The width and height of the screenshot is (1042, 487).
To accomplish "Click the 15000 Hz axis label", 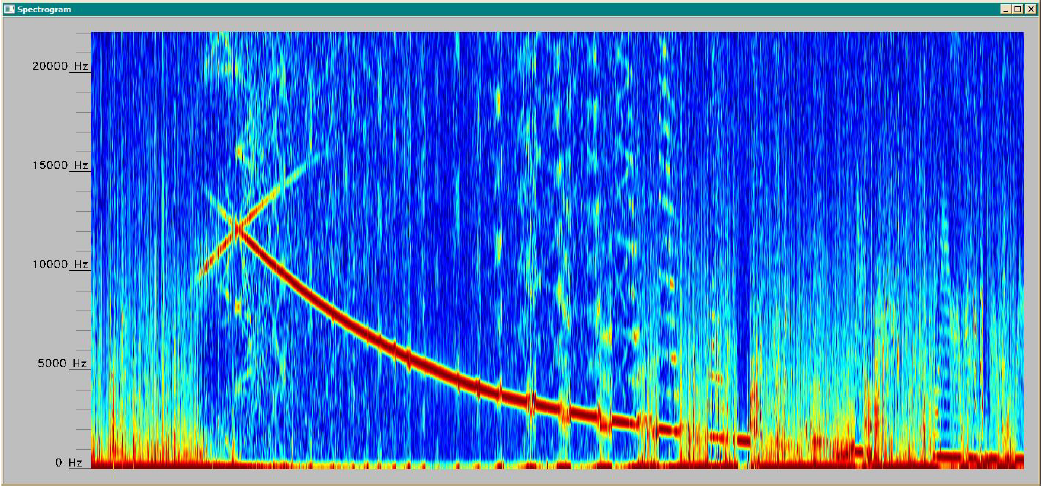I will pyautogui.click(x=60, y=165).
